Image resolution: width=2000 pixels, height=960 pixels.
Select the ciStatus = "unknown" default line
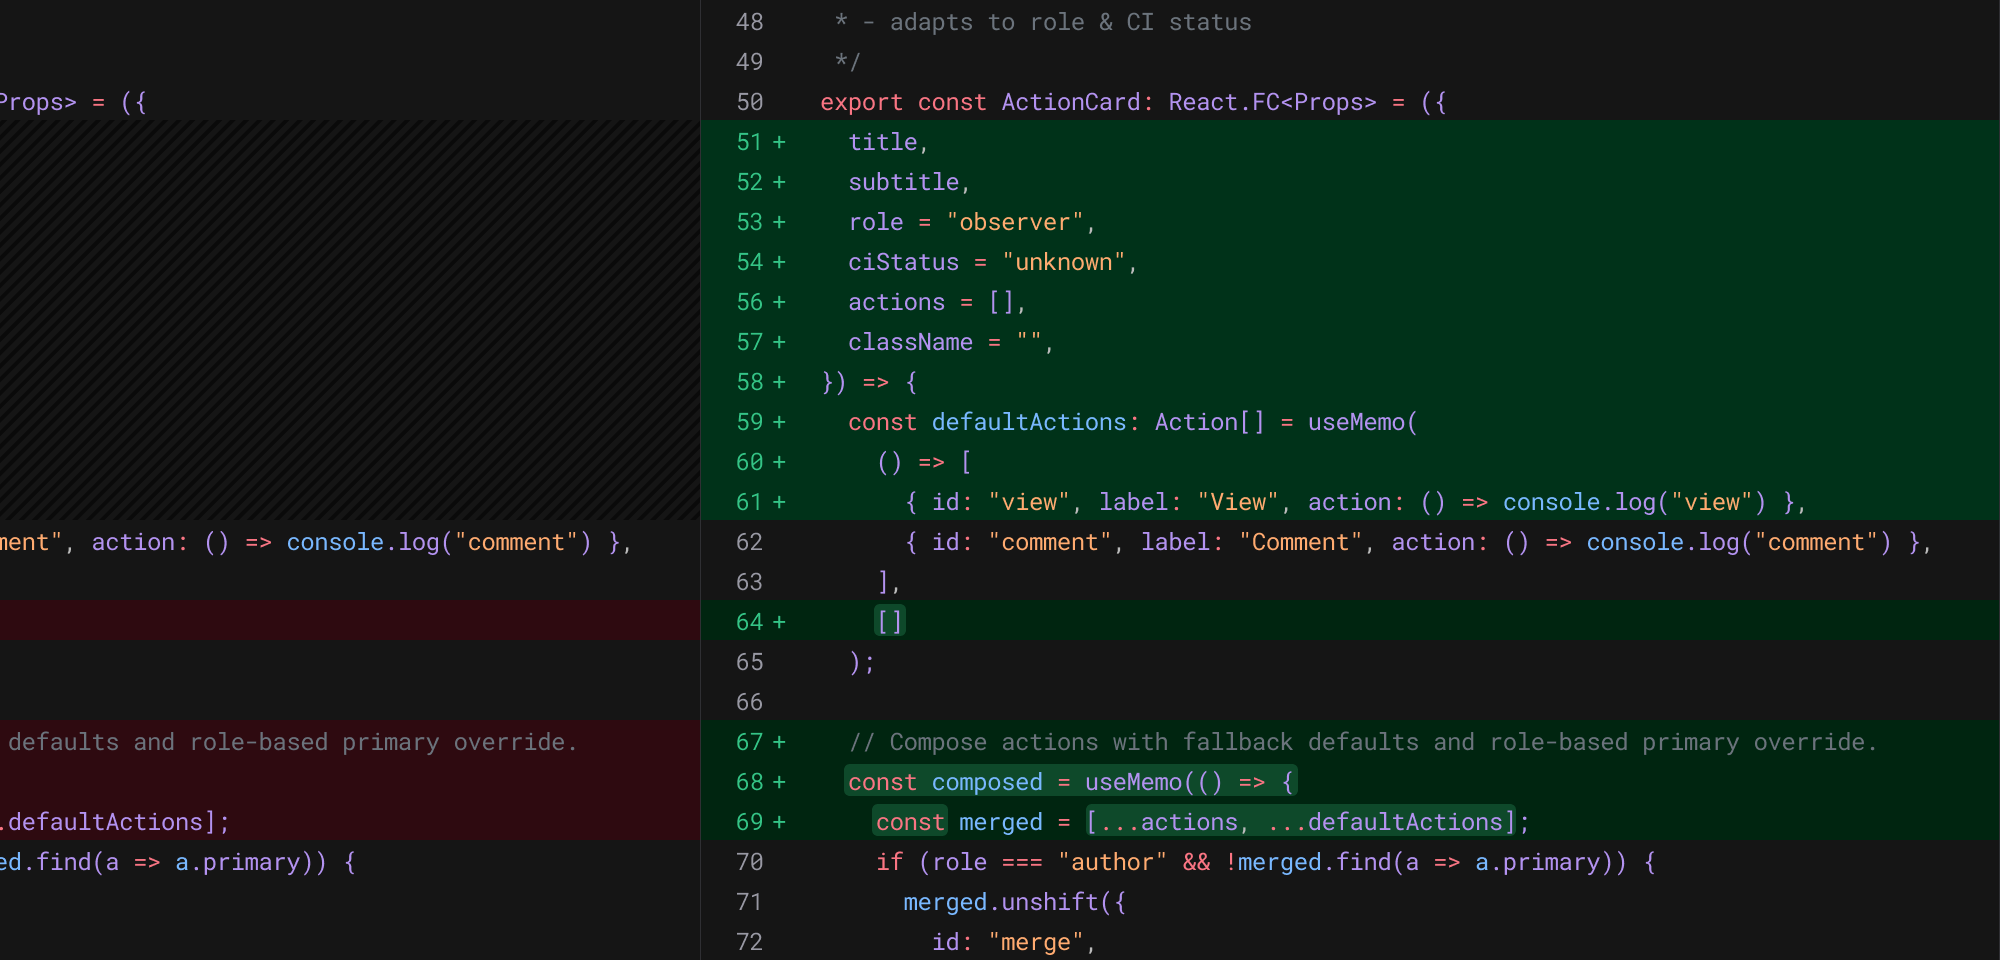(x=993, y=262)
